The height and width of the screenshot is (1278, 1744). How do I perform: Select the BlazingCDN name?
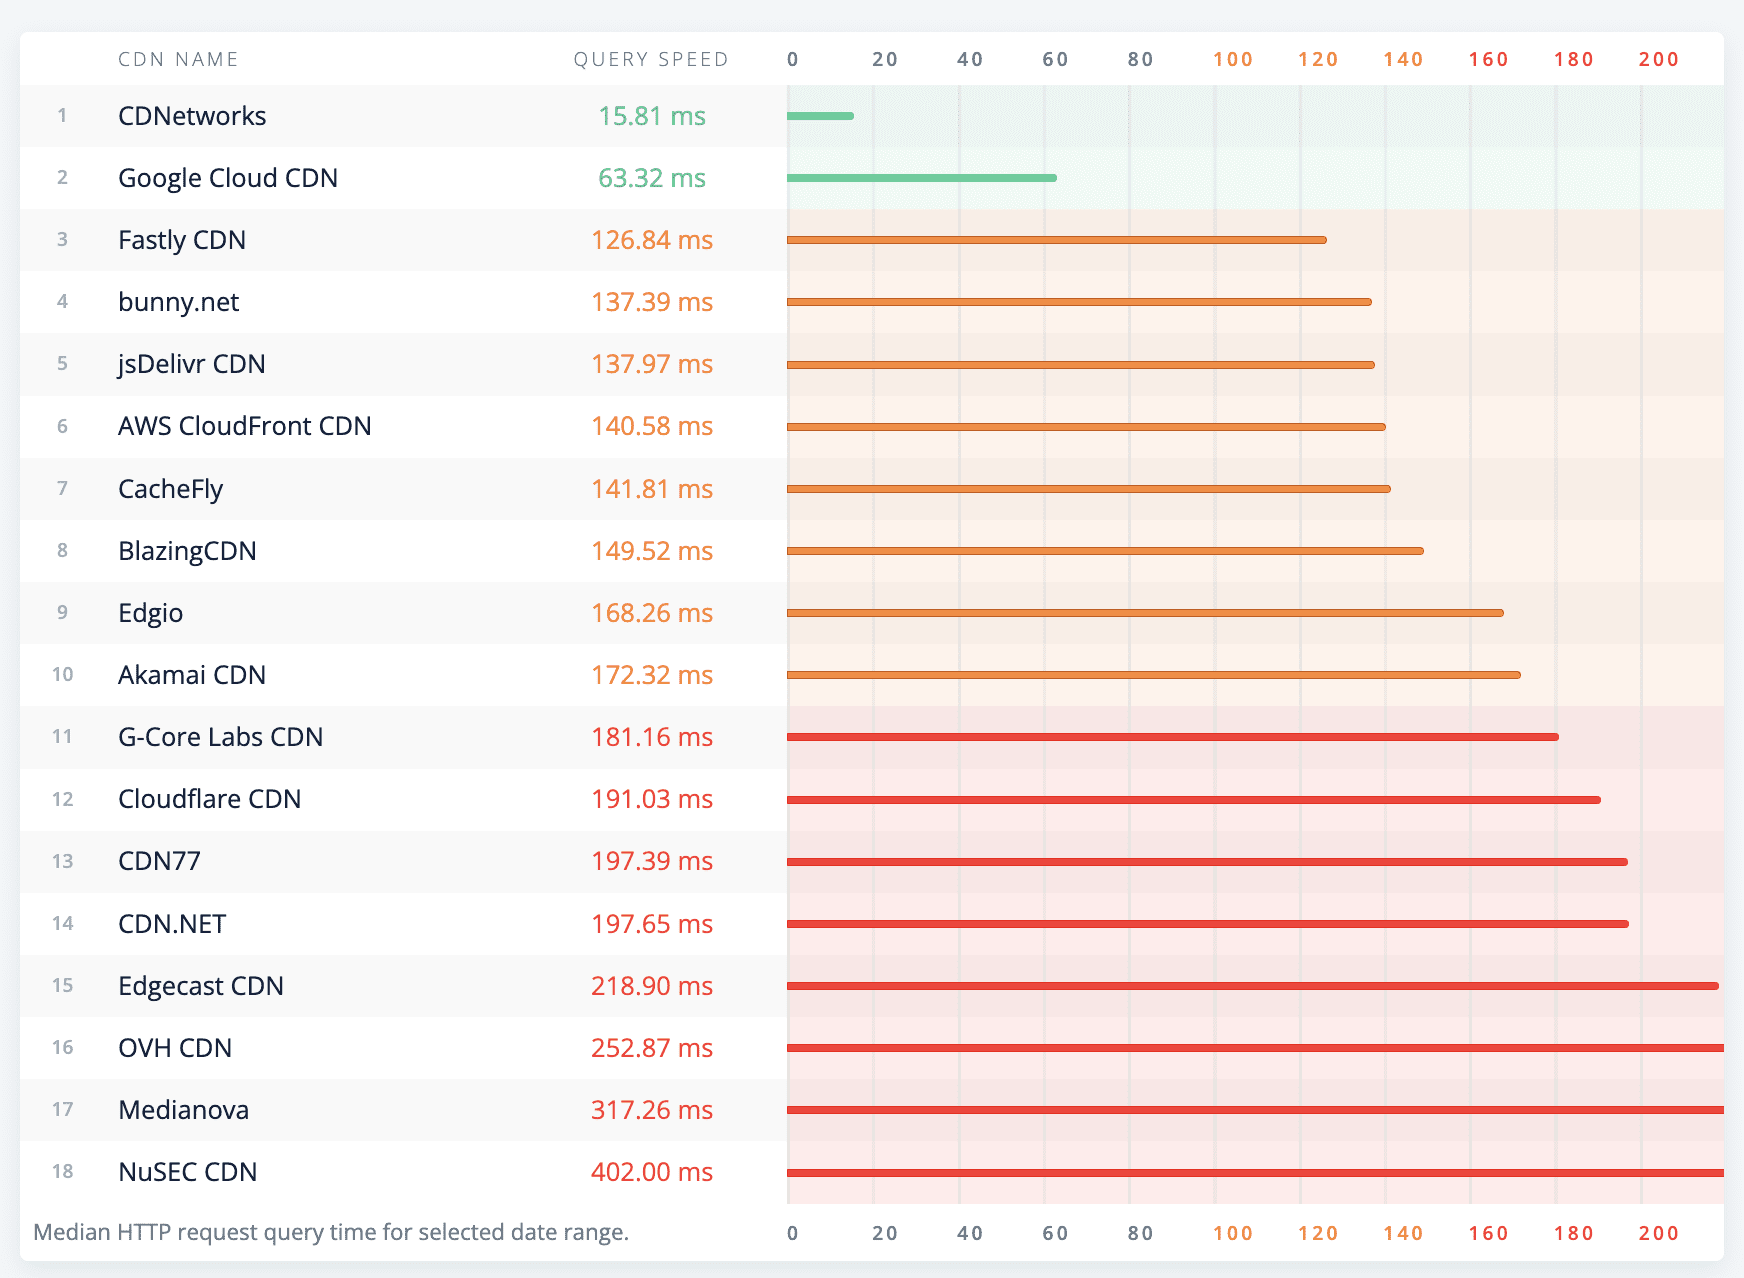187,551
